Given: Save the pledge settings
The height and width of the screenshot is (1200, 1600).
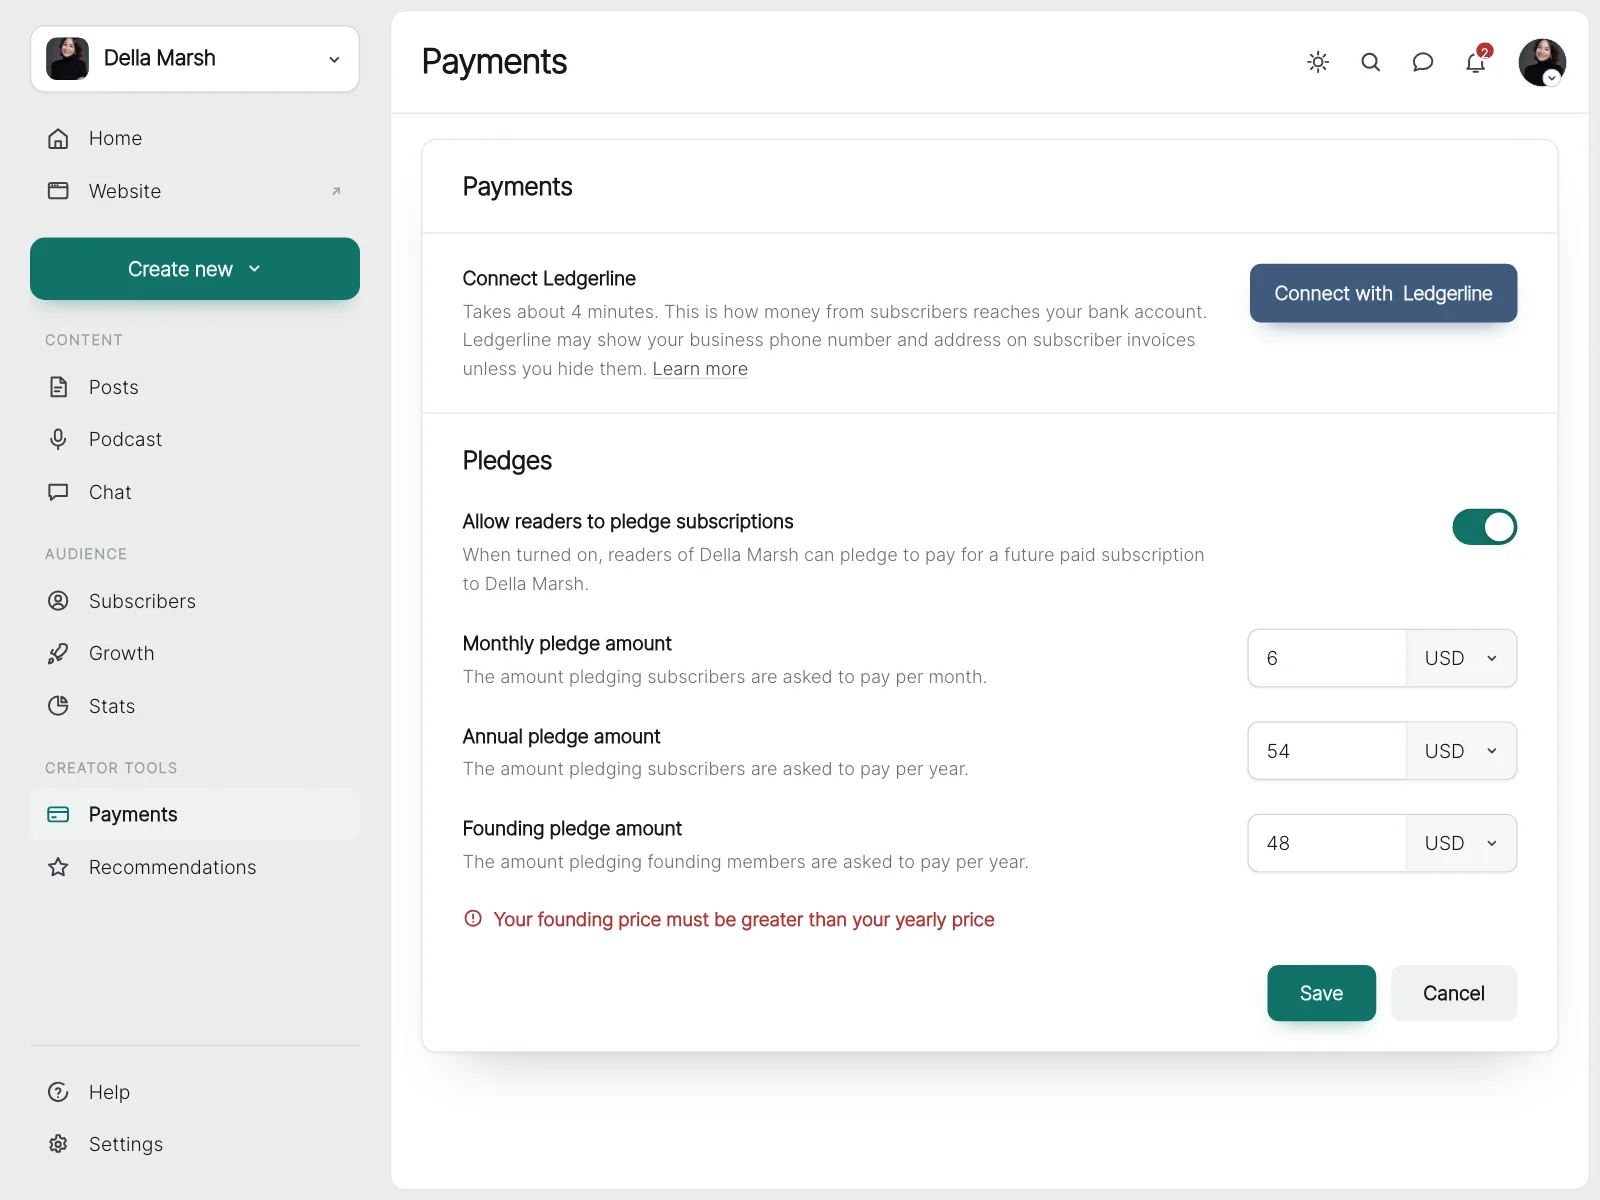Looking at the screenshot, I should click(x=1321, y=993).
